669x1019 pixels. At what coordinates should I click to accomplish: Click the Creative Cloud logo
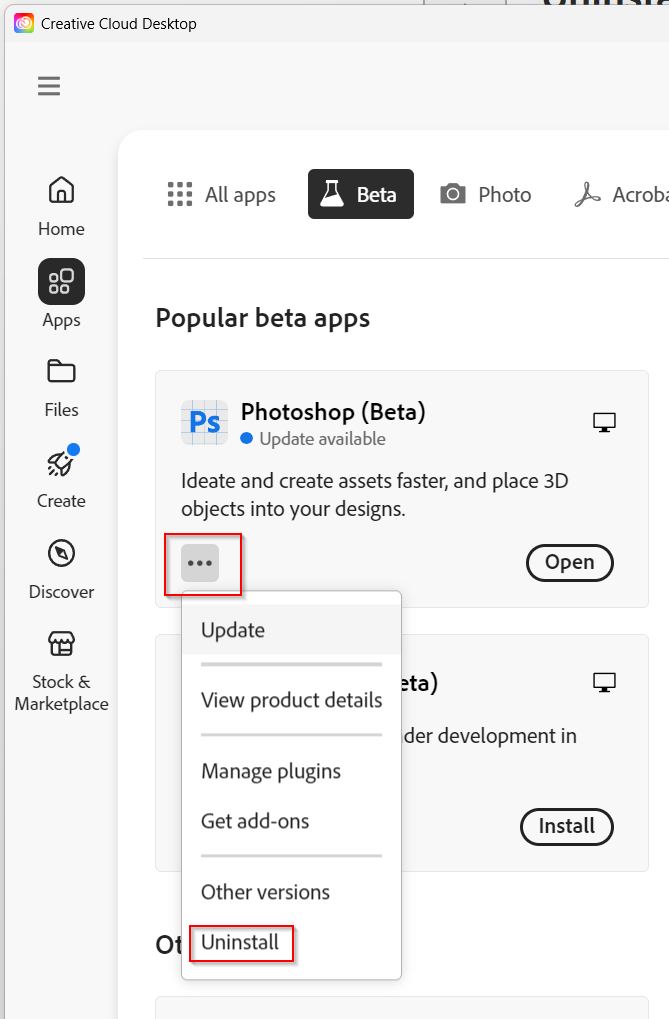23,22
